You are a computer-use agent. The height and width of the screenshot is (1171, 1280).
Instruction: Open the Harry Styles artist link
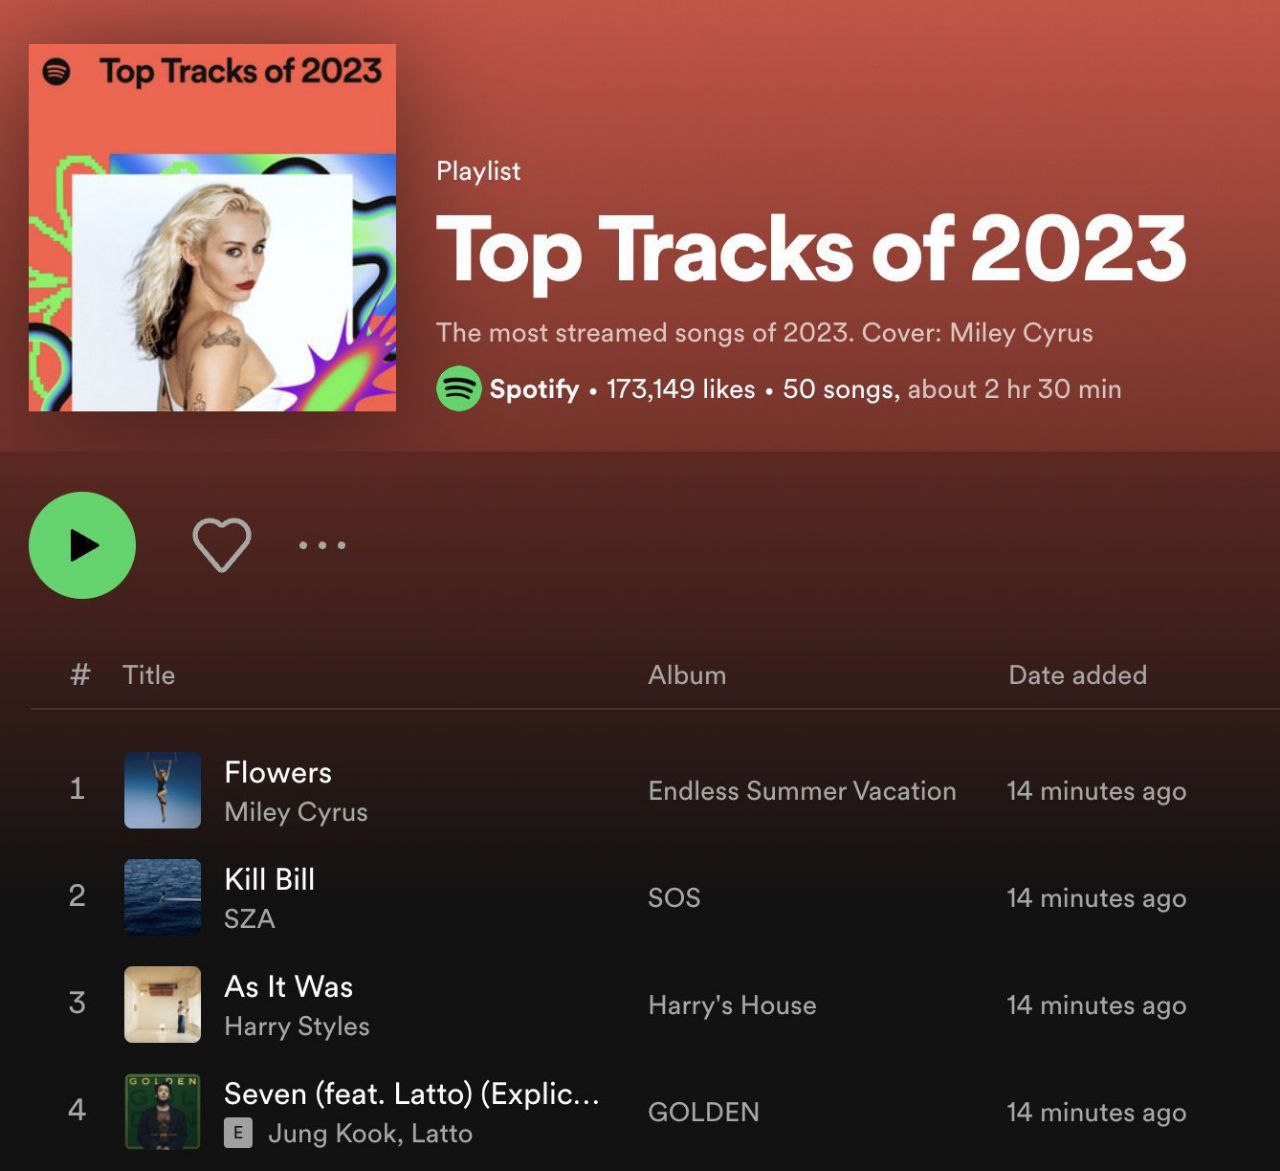(x=297, y=1026)
